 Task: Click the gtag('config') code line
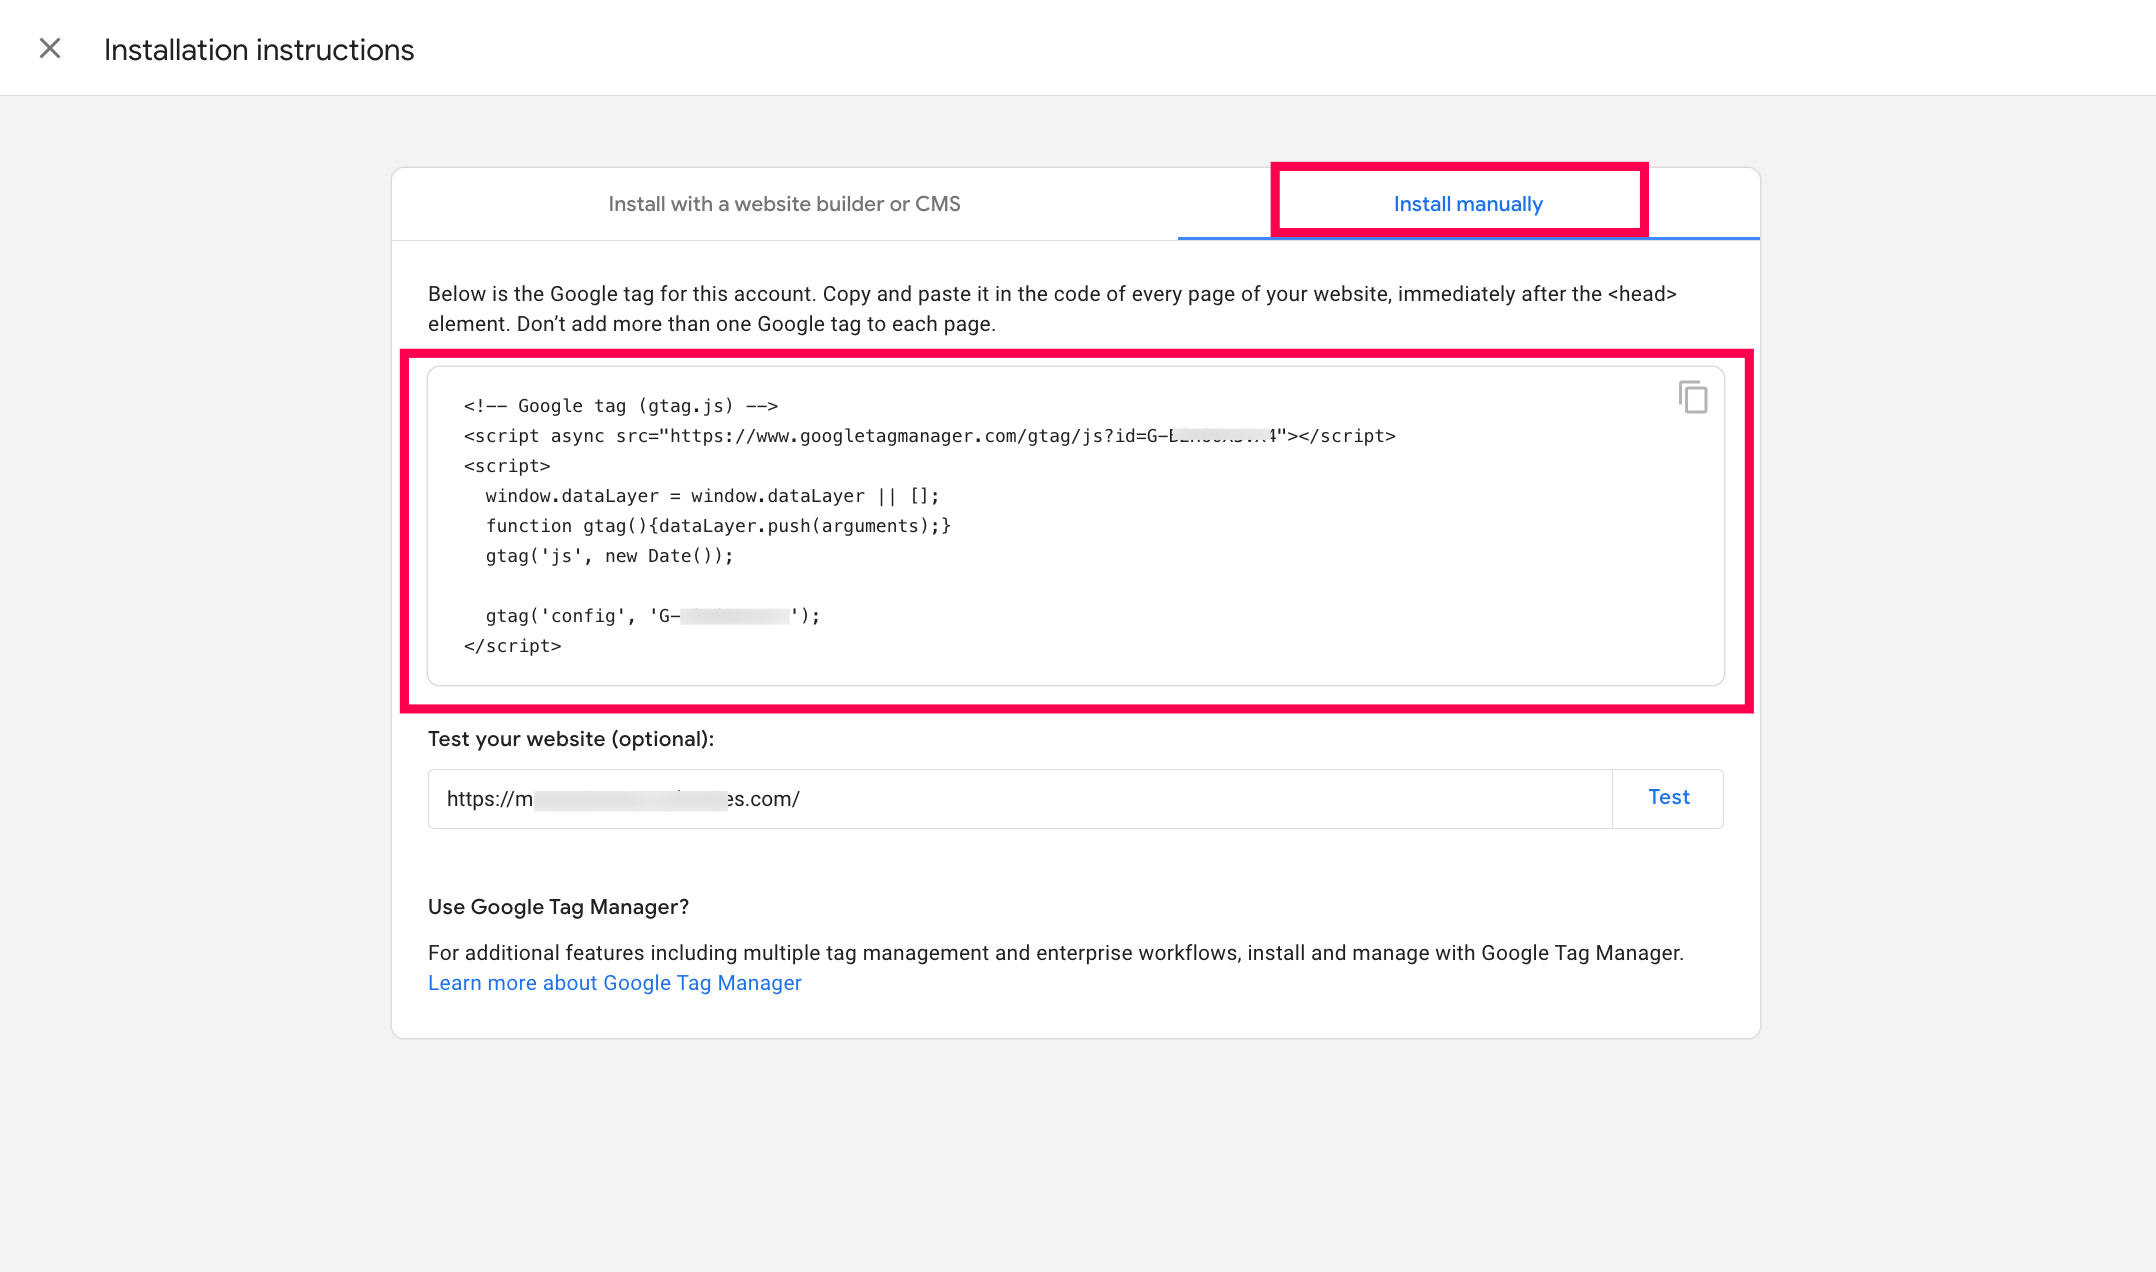[x=652, y=616]
